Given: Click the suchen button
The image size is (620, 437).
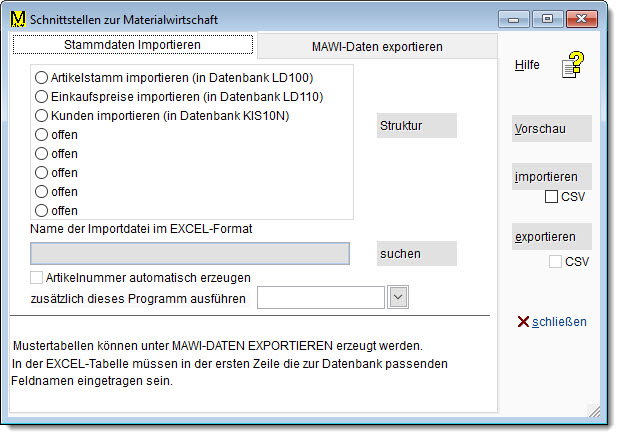Looking at the screenshot, I should click(416, 254).
